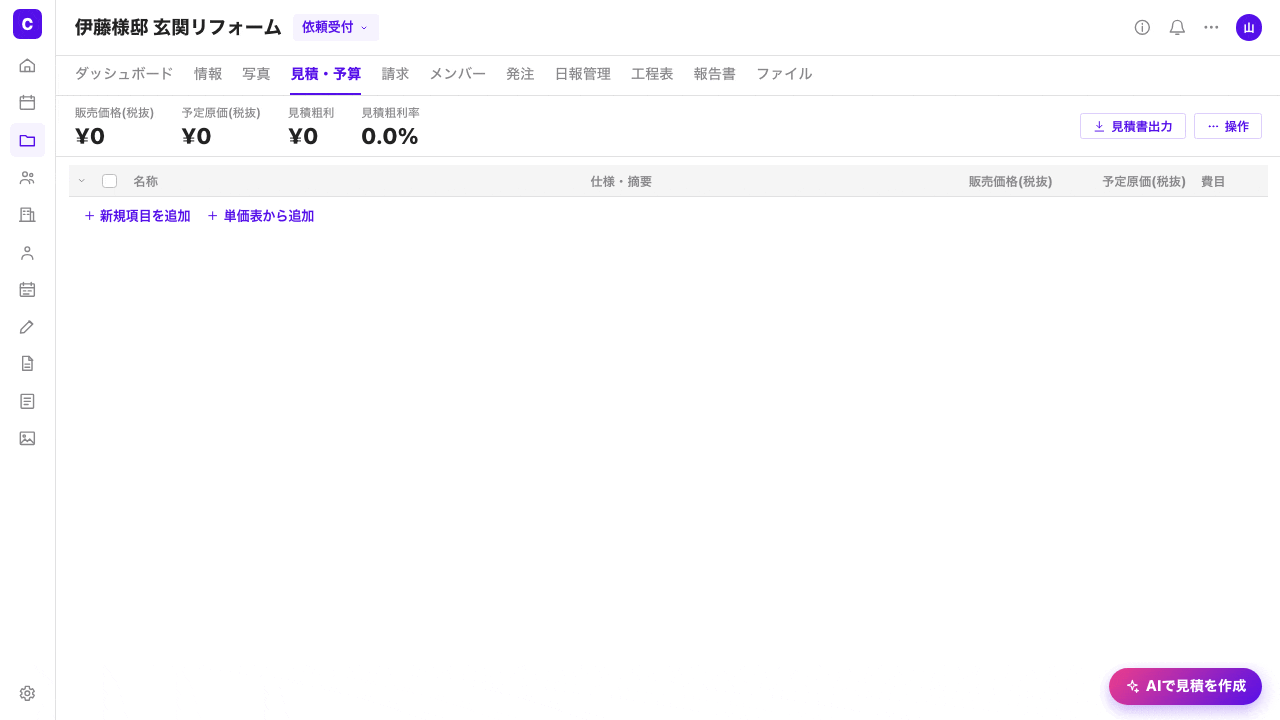Switch to the 発注 tab
The image size is (1280, 720).
520,74
